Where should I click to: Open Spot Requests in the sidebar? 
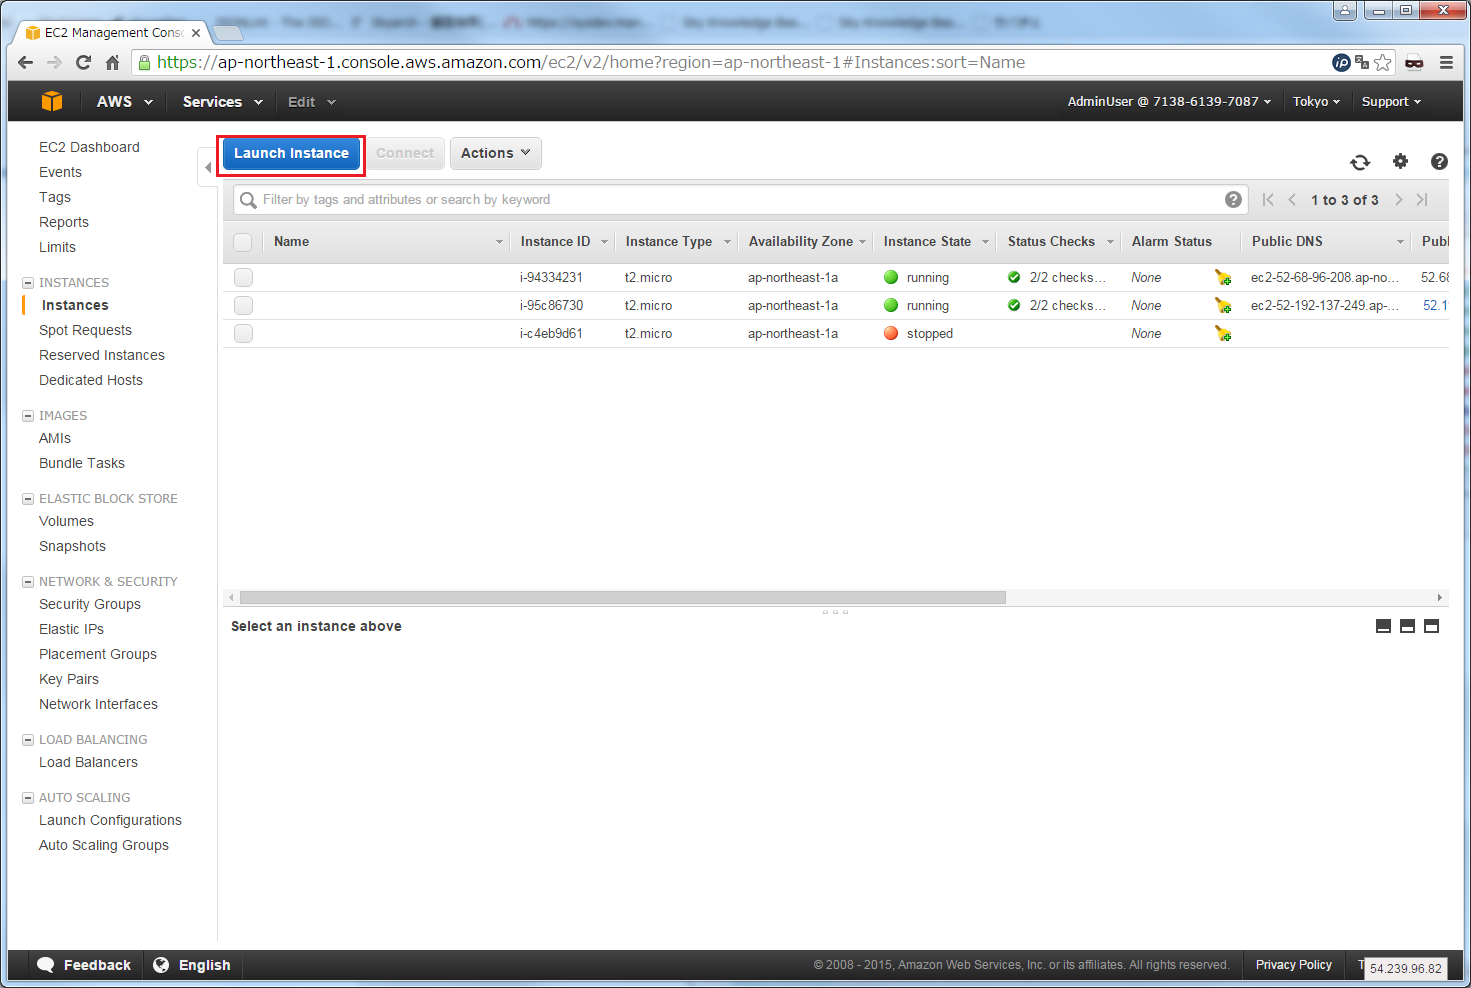pyautogui.click(x=85, y=330)
